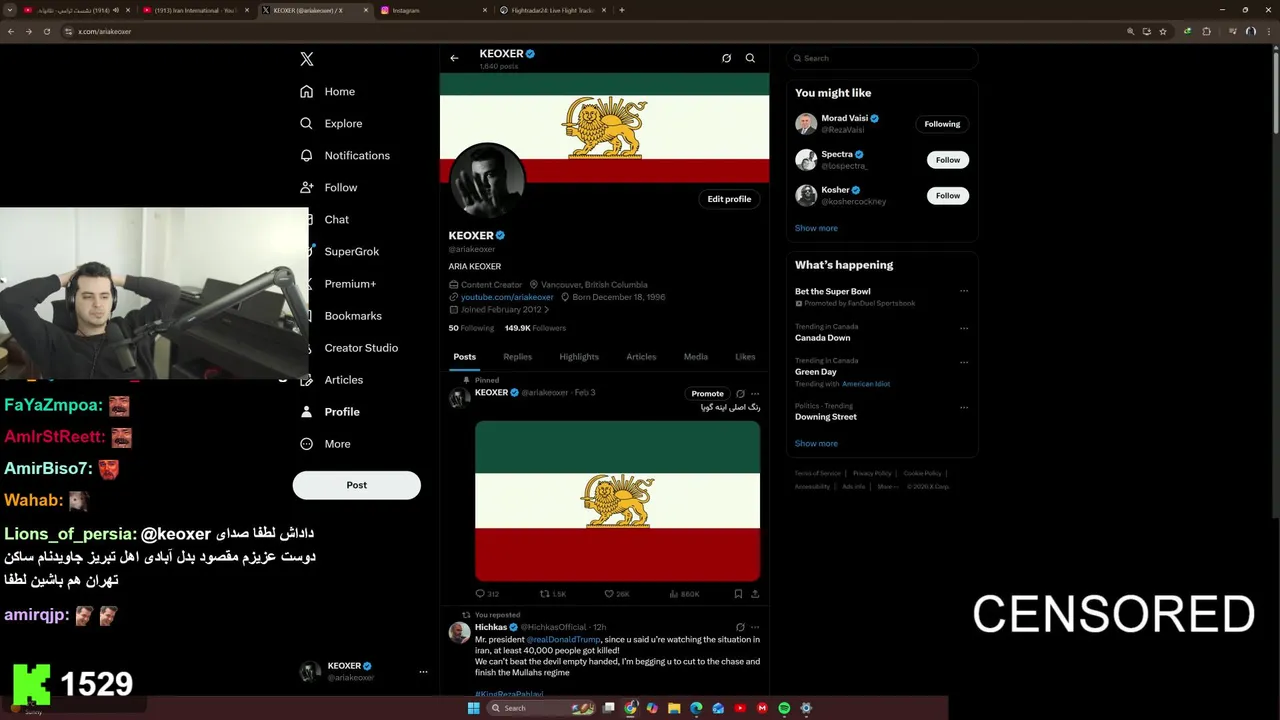The height and width of the screenshot is (720, 1280).
Task: Click the X logo in the sidebar
Action: pos(307,59)
